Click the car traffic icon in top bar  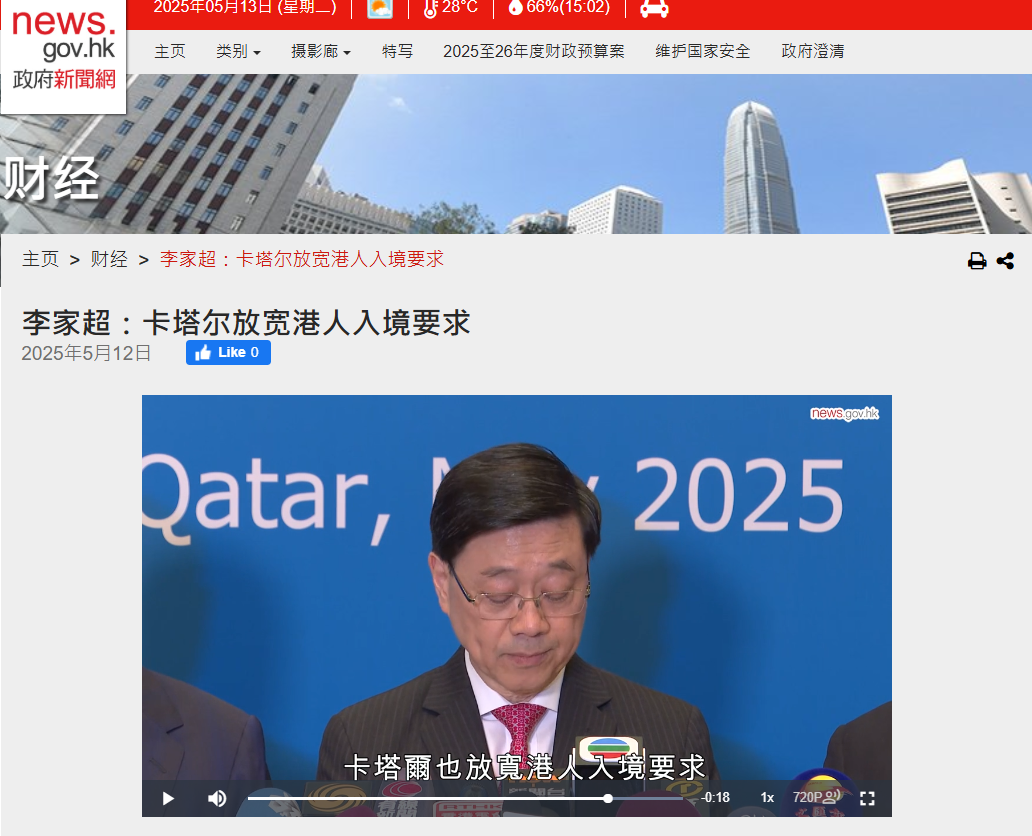coord(654,8)
